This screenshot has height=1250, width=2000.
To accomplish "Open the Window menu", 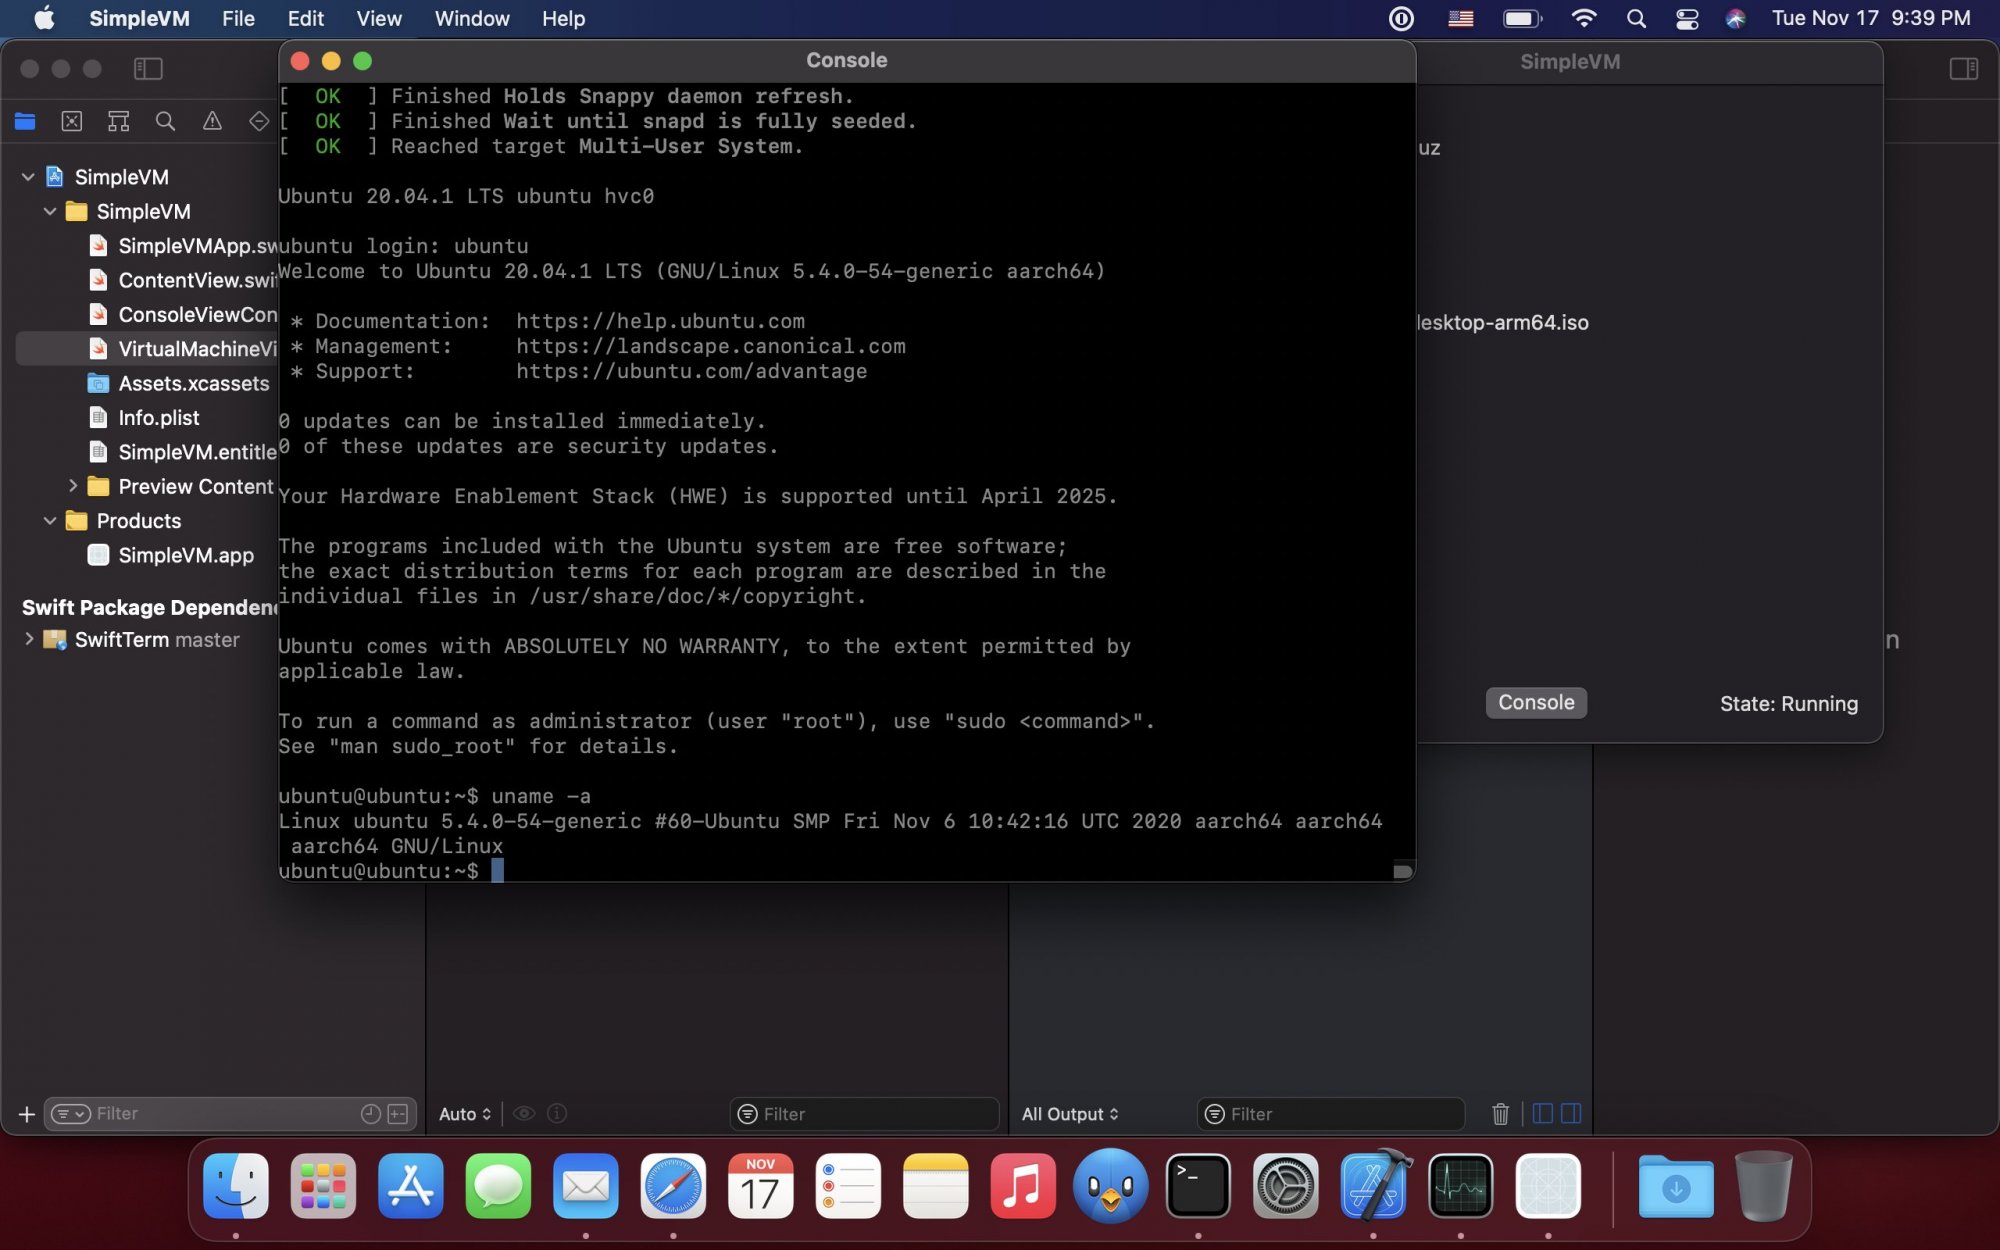I will (x=471, y=18).
